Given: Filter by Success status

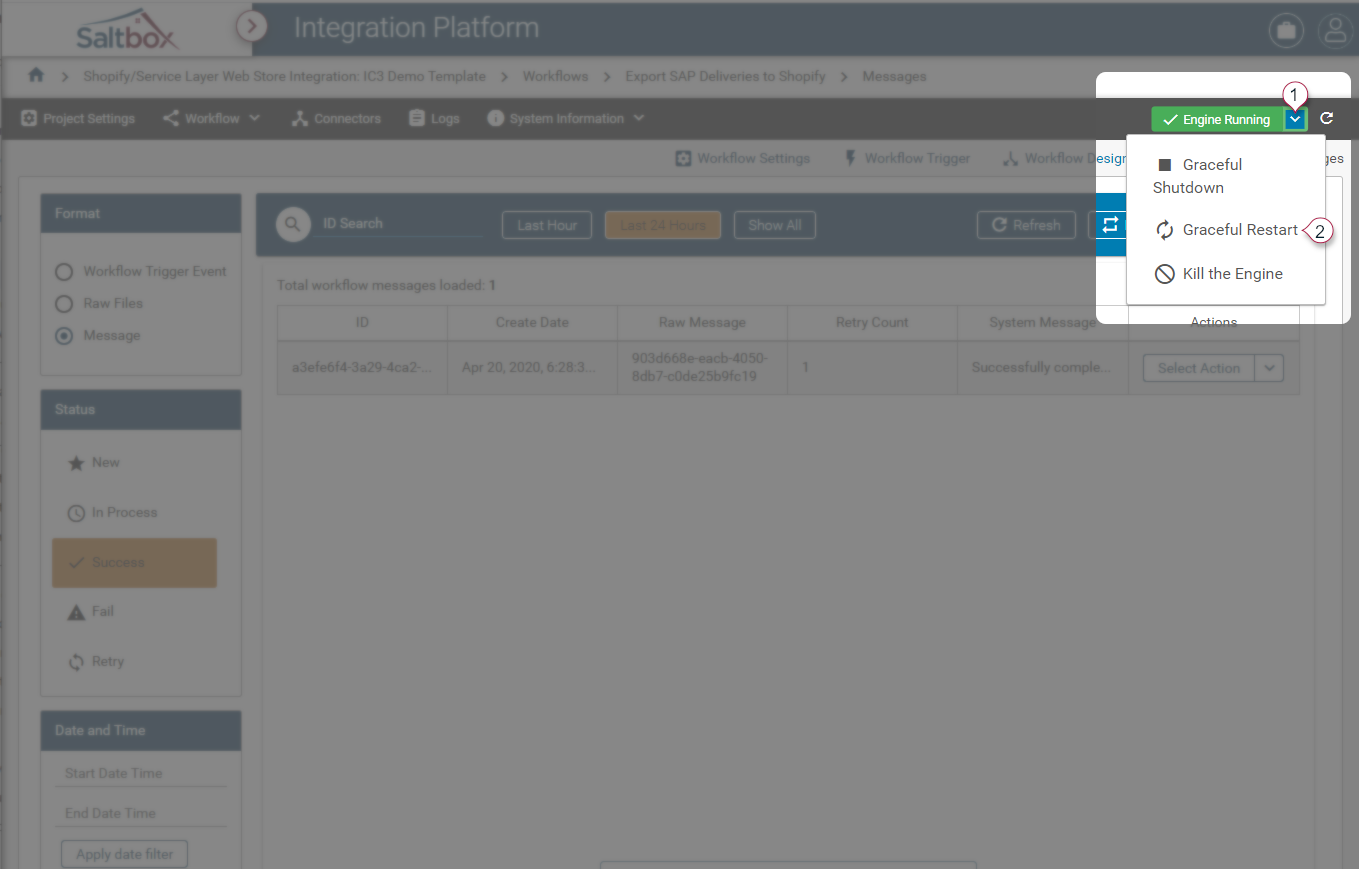Looking at the screenshot, I should (x=134, y=563).
